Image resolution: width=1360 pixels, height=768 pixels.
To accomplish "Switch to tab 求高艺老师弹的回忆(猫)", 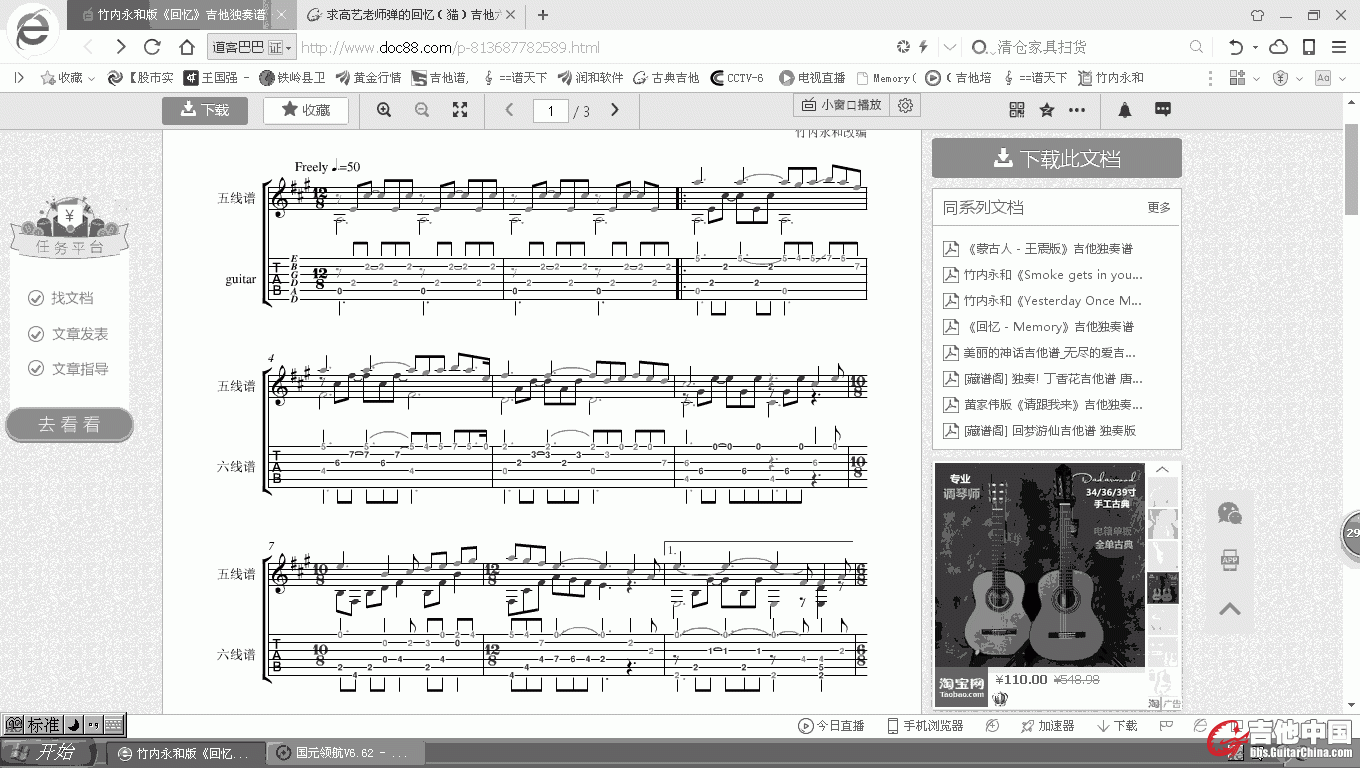I will coord(413,15).
